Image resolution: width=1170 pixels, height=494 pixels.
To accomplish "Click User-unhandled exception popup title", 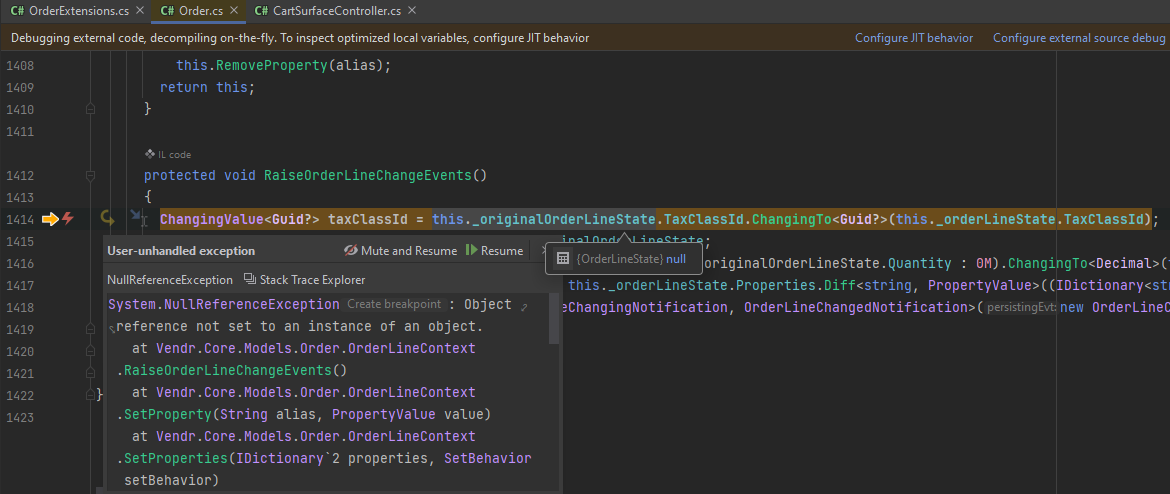I will pyautogui.click(x=181, y=251).
